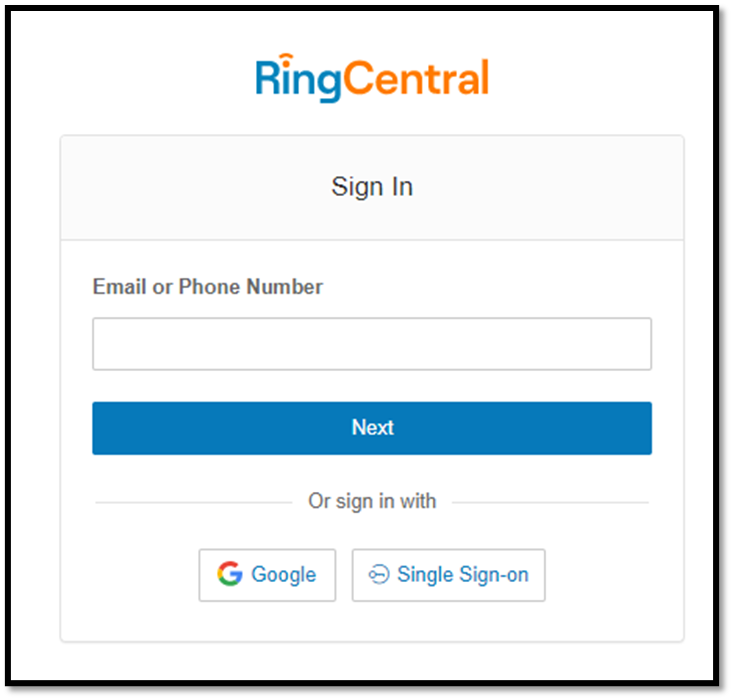Click the RingCentral logo at top

(x=372, y=78)
